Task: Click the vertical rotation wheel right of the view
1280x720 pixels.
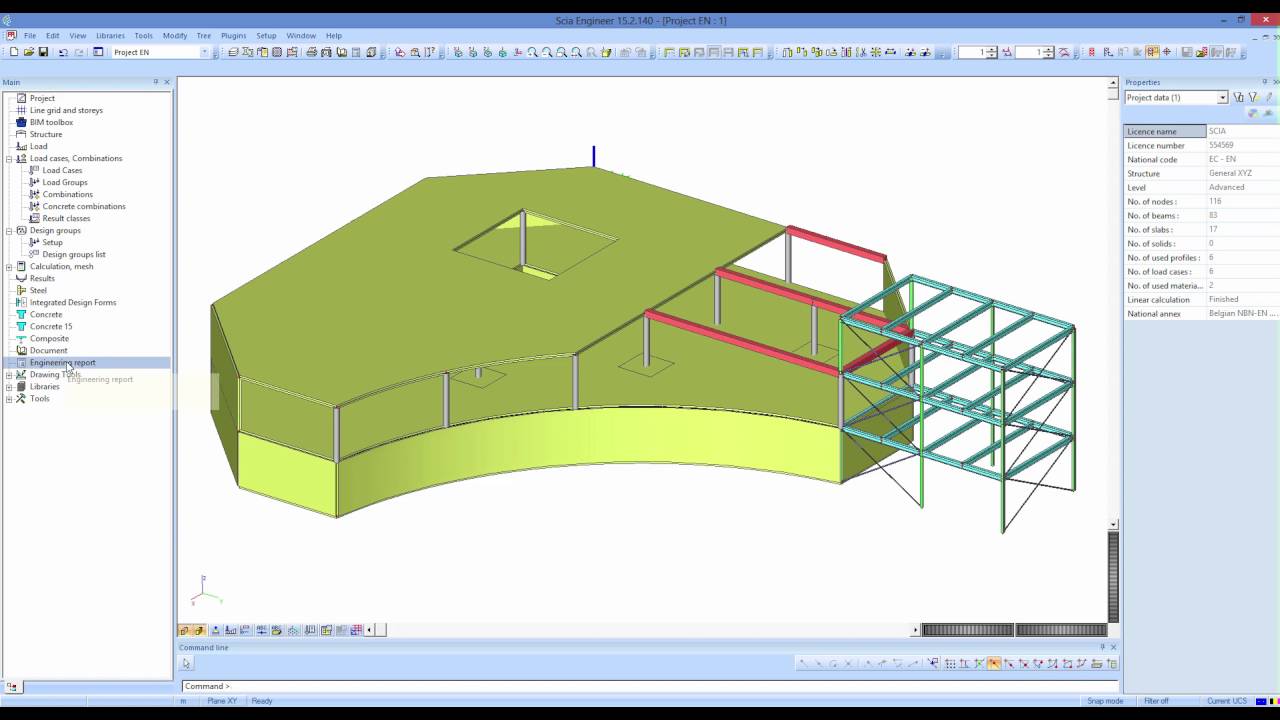Action: [1113, 577]
